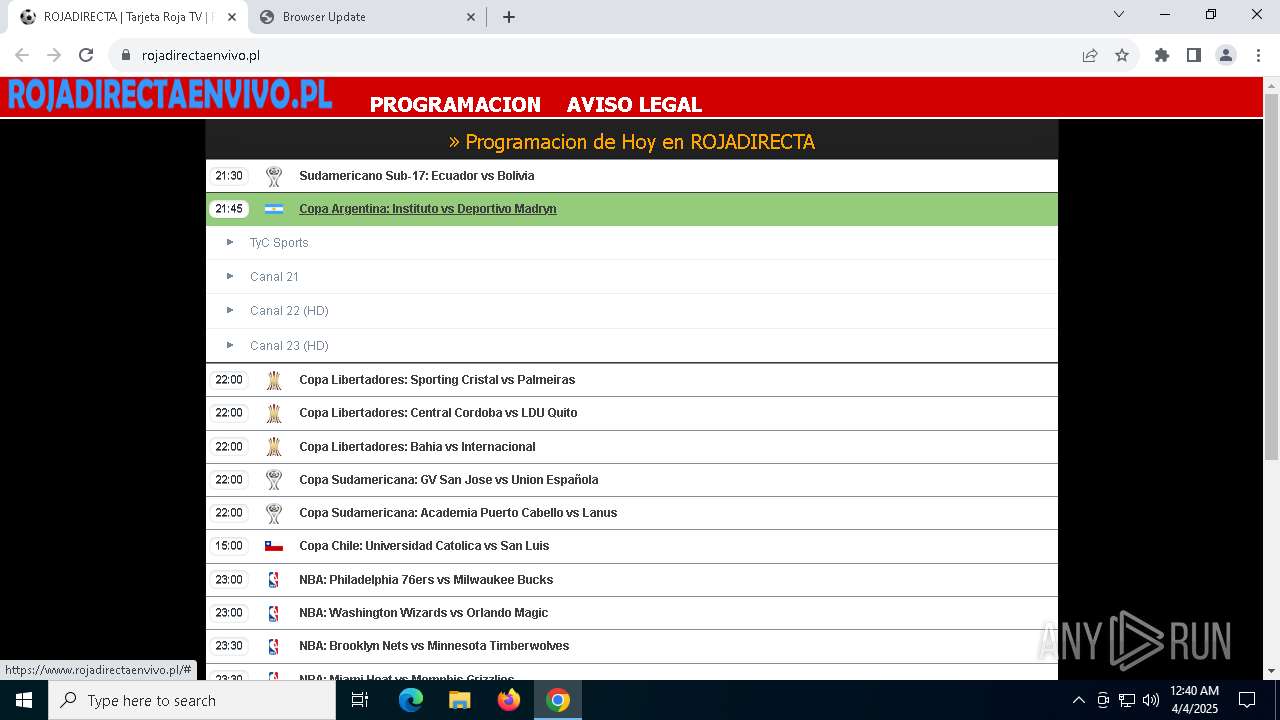Viewport: 1280px width, 720px height.
Task: Click the Argentina flag icon for Copa Argentina
Action: (274, 209)
